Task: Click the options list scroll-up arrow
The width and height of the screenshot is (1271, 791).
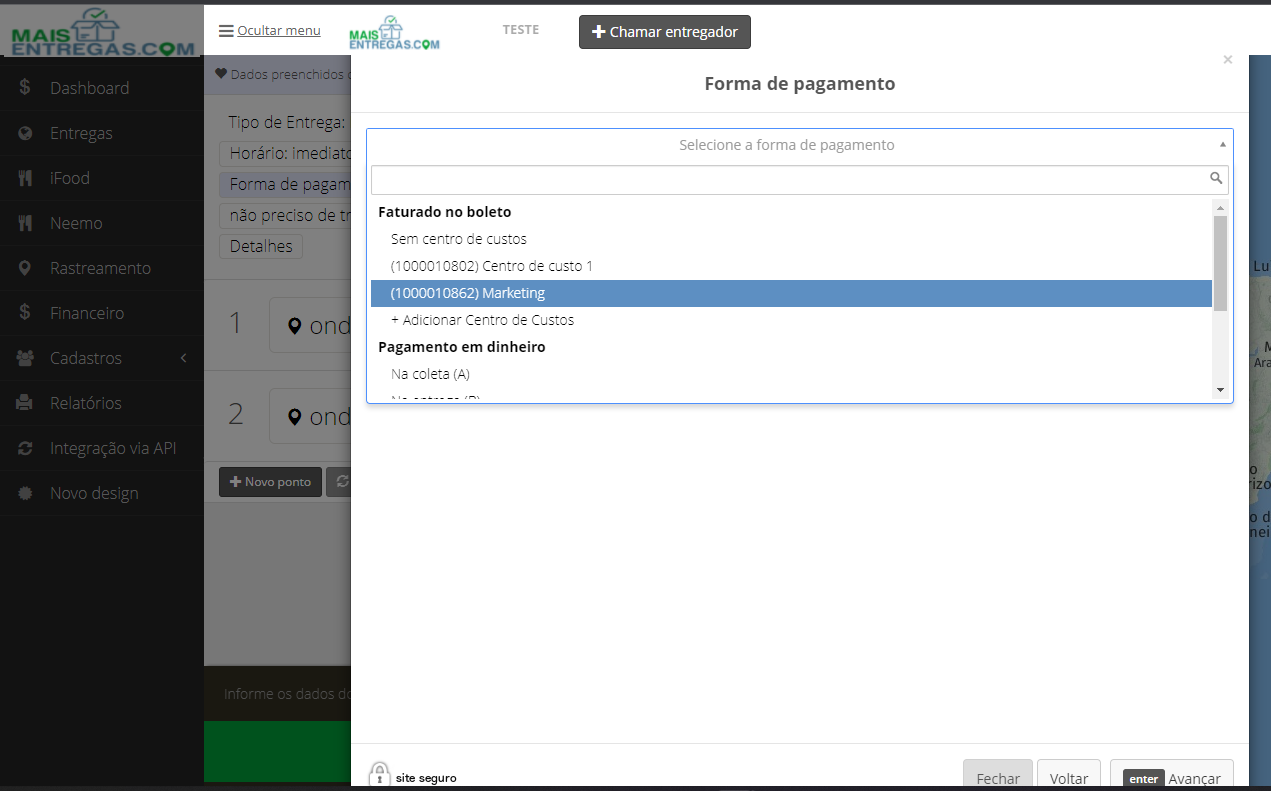Action: click(x=1220, y=207)
